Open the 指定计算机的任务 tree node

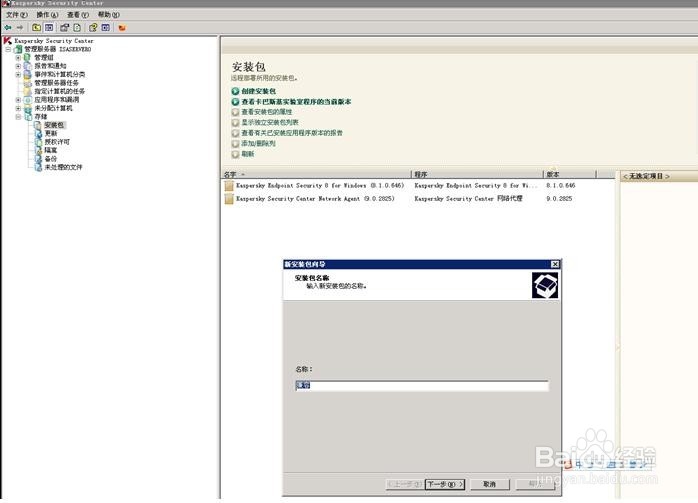point(60,91)
